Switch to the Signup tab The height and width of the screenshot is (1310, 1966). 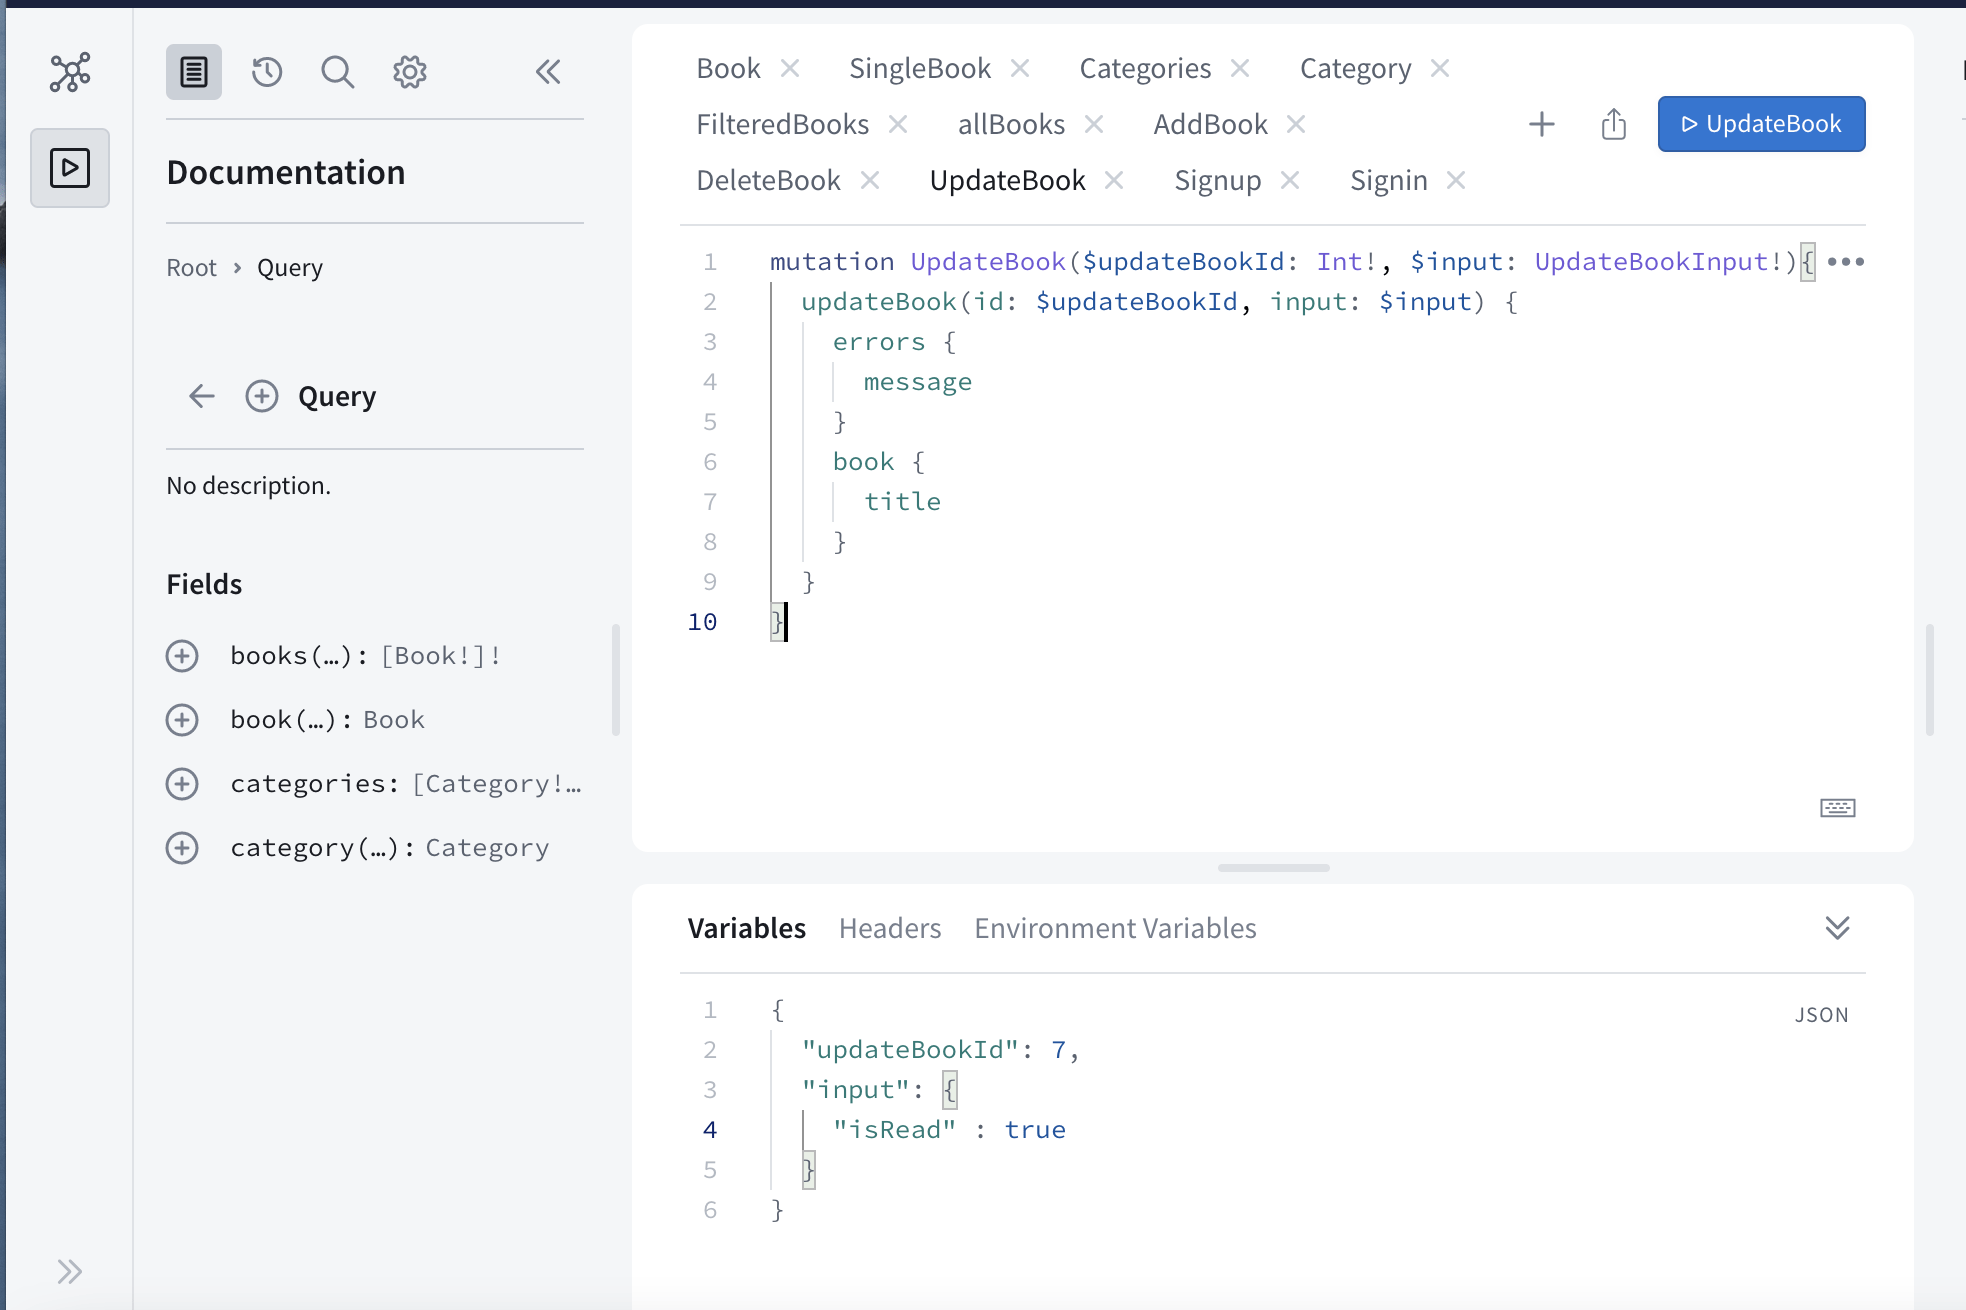tap(1218, 180)
